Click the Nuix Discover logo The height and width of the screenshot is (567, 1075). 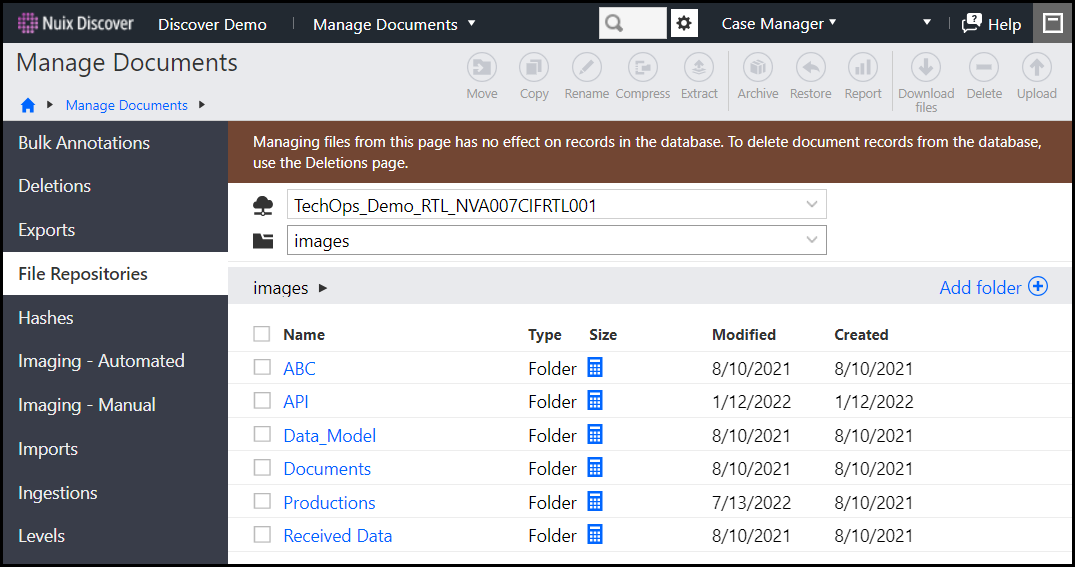(75, 23)
